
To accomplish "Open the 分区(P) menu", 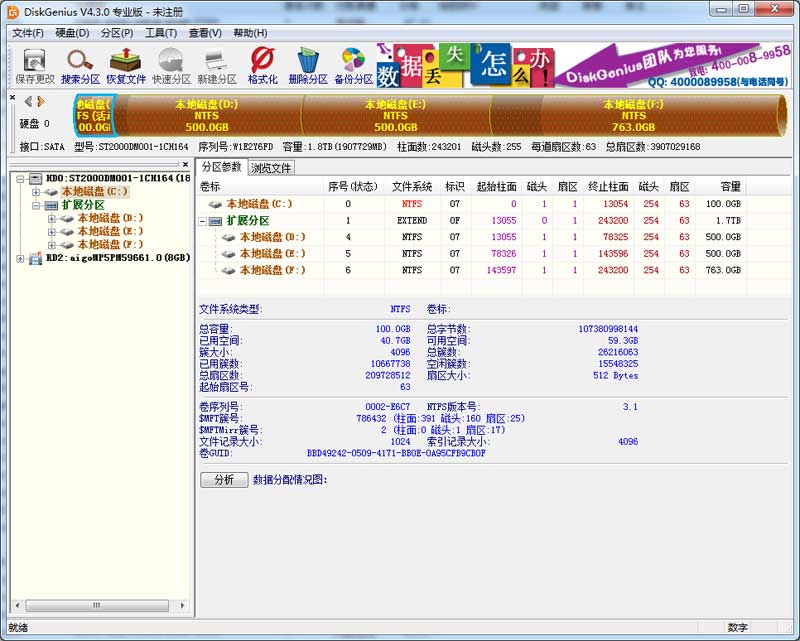I will [x=117, y=33].
